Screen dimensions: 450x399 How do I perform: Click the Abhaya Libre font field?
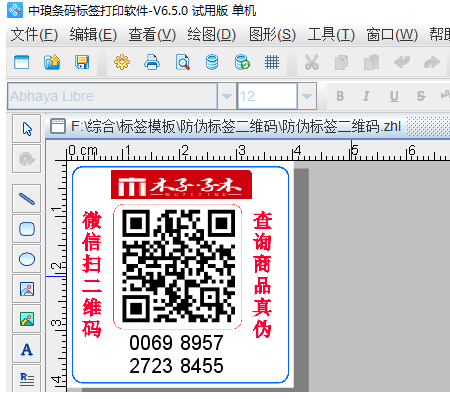[x=112, y=96]
